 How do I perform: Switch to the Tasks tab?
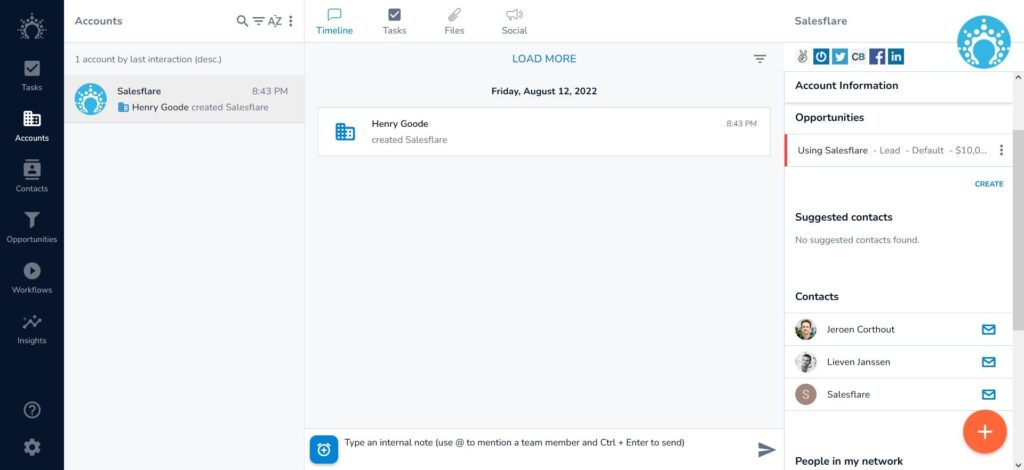394,22
